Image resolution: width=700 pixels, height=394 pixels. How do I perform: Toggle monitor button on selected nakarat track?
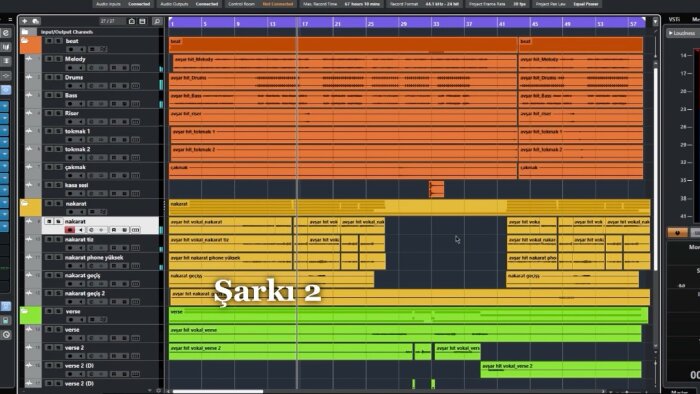[x=81, y=230]
